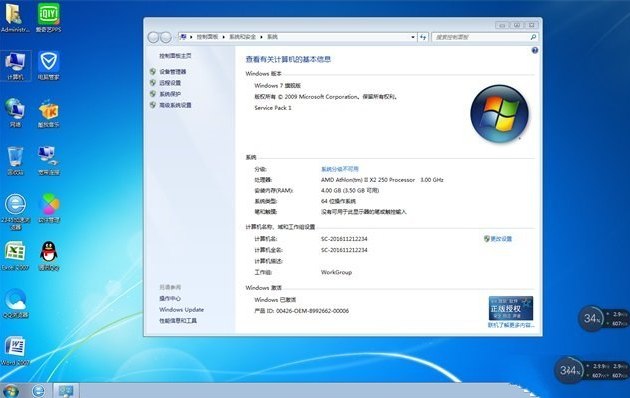The height and width of the screenshot is (398, 630).
Task: Click the 计算机全名 value SC-201611212234
Action: click(x=344, y=250)
